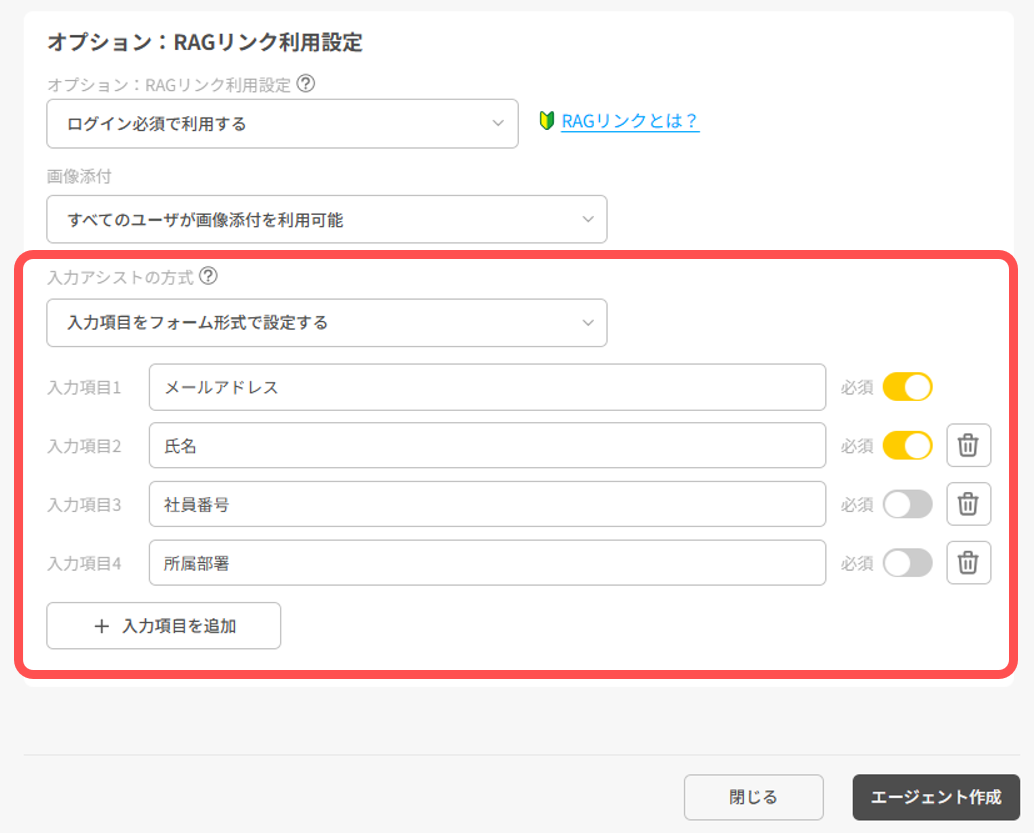Delete 入力項目2 氏名 with trash icon

click(968, 445)
